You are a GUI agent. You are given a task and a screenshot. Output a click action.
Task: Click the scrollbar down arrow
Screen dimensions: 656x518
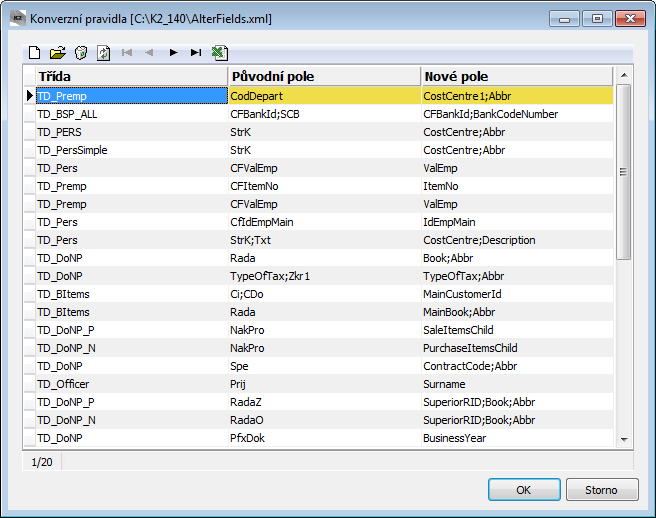click(x=624, y=439)
